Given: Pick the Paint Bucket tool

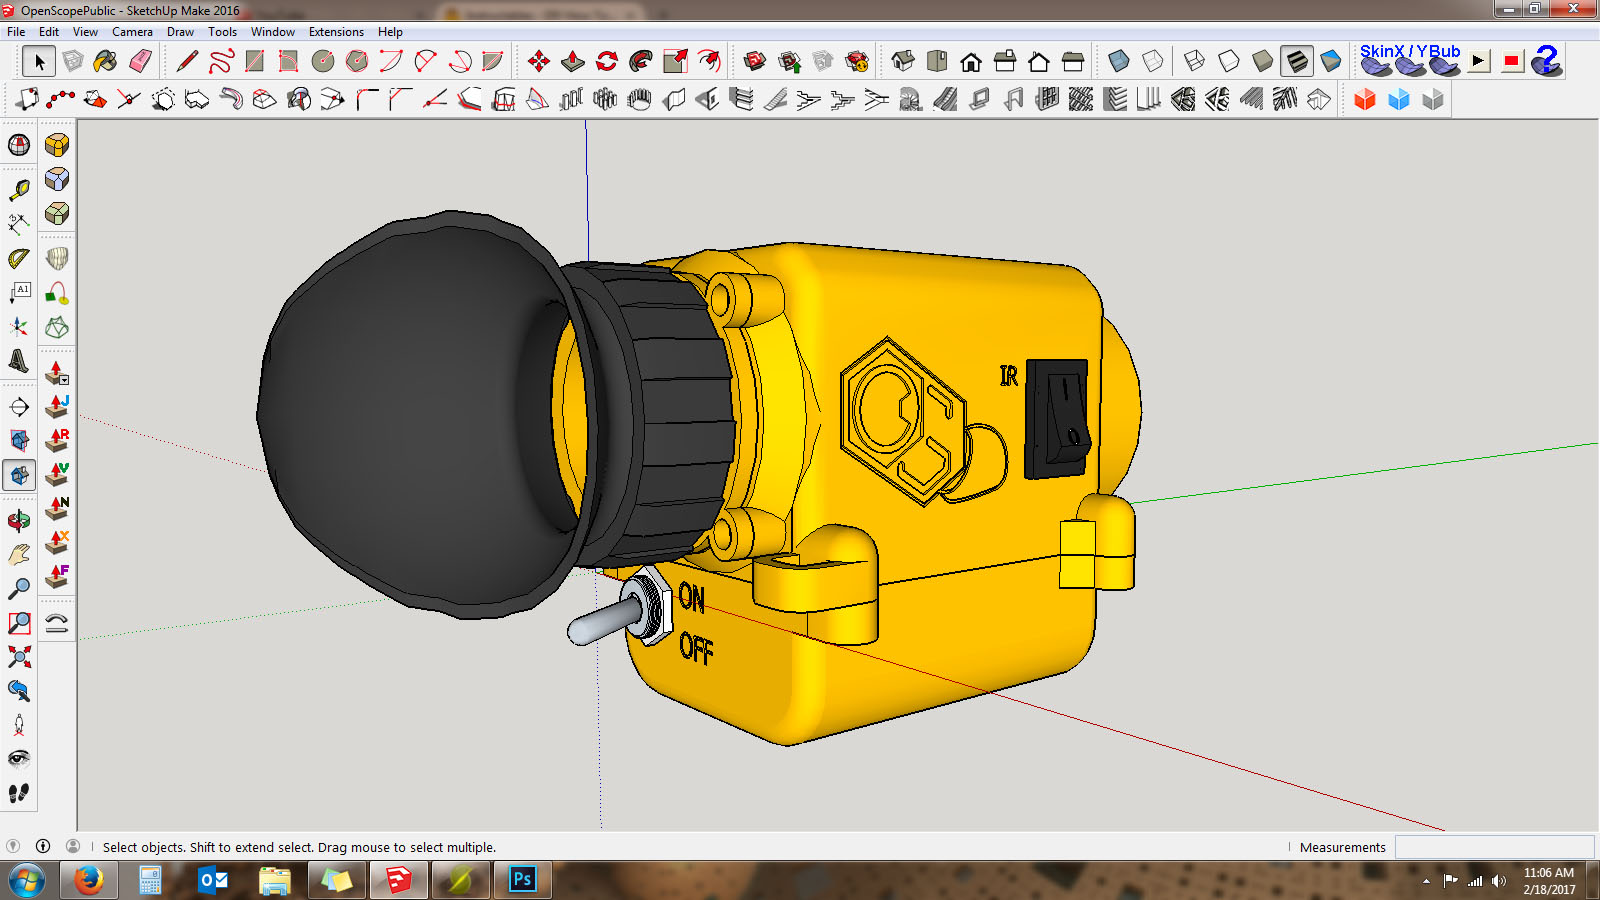Looking at the screenshot, I should click(x=105, y=62).
